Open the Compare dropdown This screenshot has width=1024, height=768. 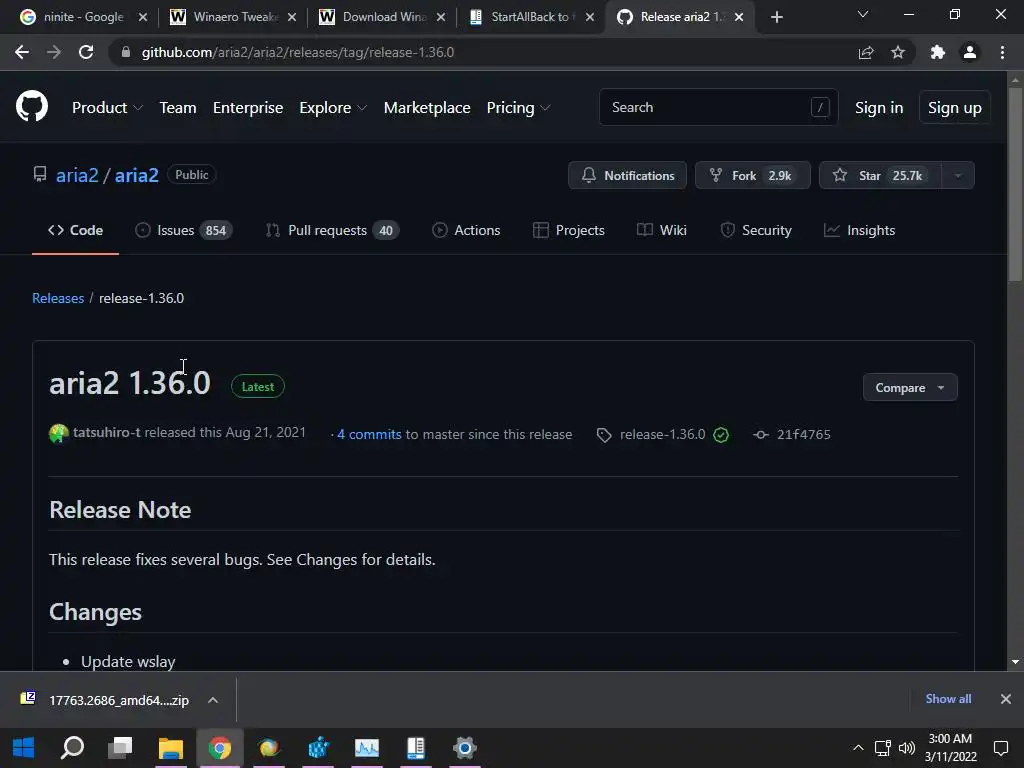tap(910, 387)
